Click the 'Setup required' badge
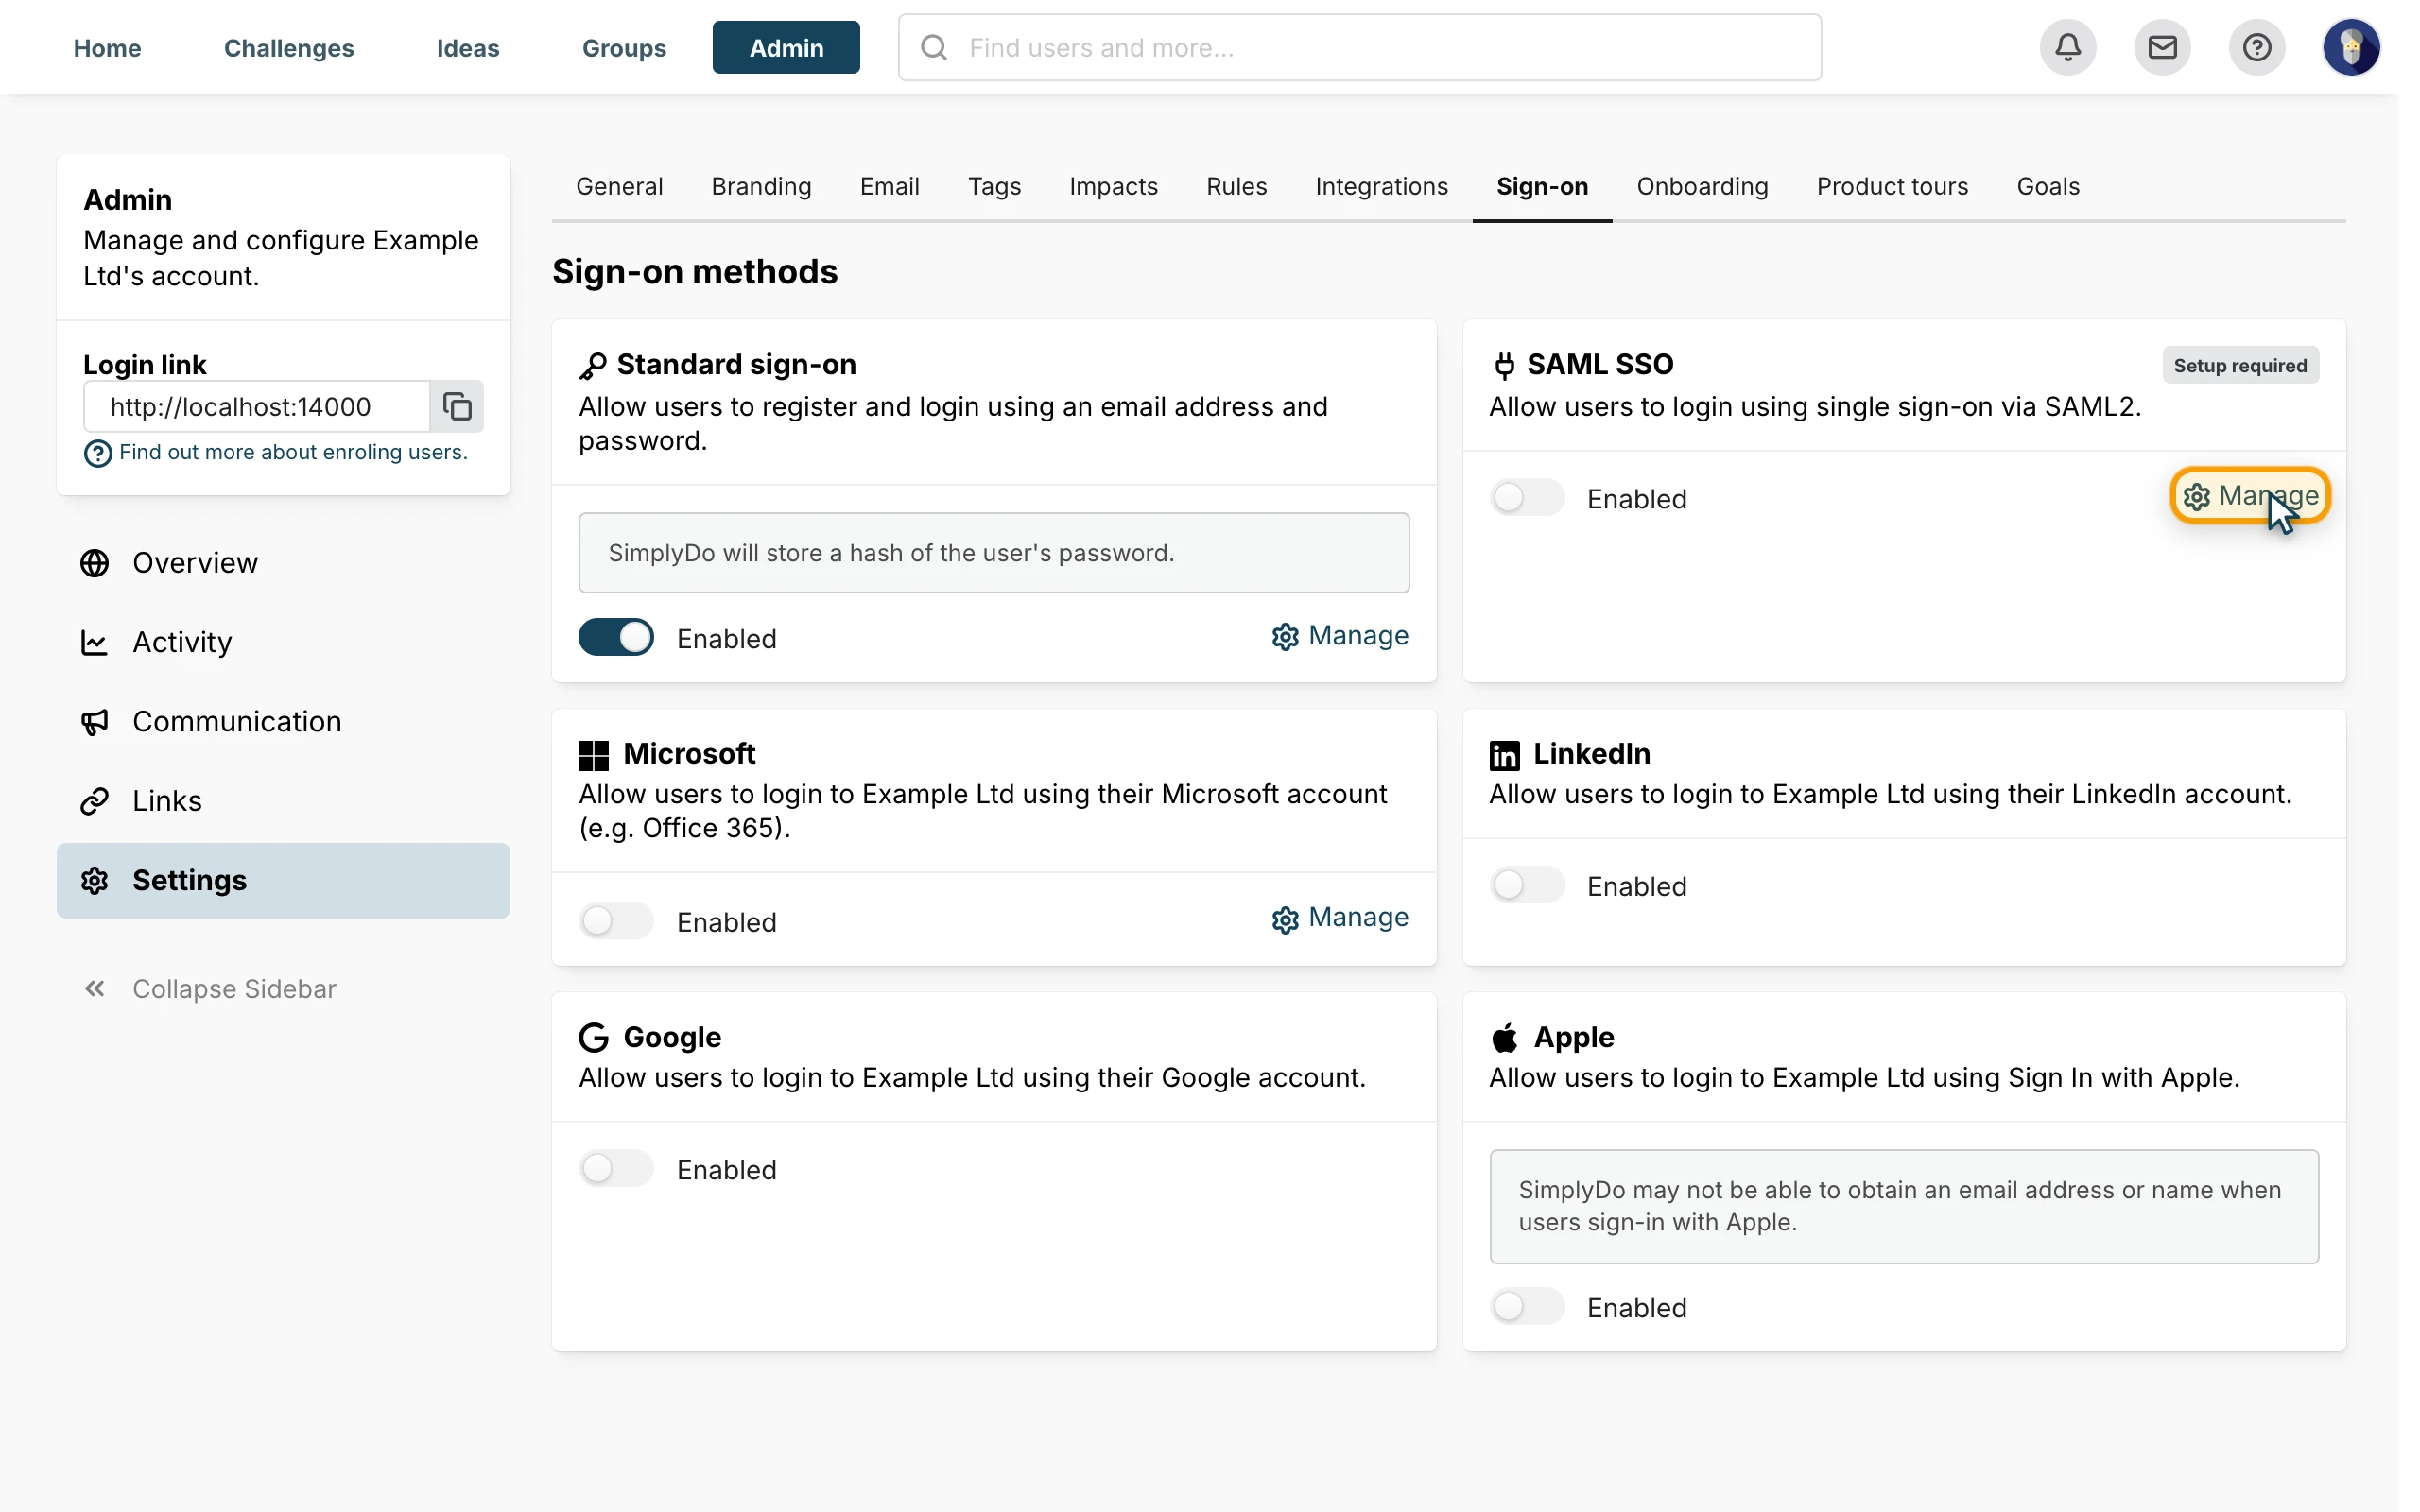The height and width of the screenshot is (1512, 2420). pyautogui.click(x=2240, y=365)
